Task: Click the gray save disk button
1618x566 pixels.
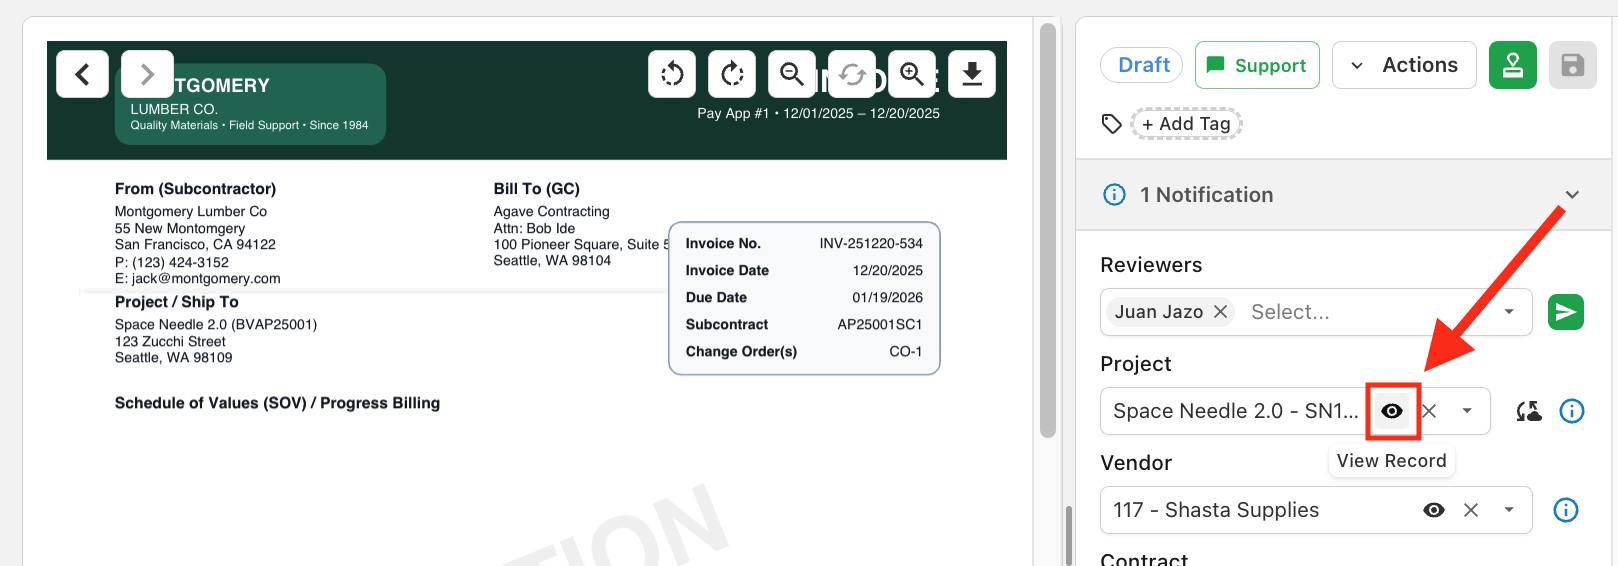Action: click(x=1573, y=65)
